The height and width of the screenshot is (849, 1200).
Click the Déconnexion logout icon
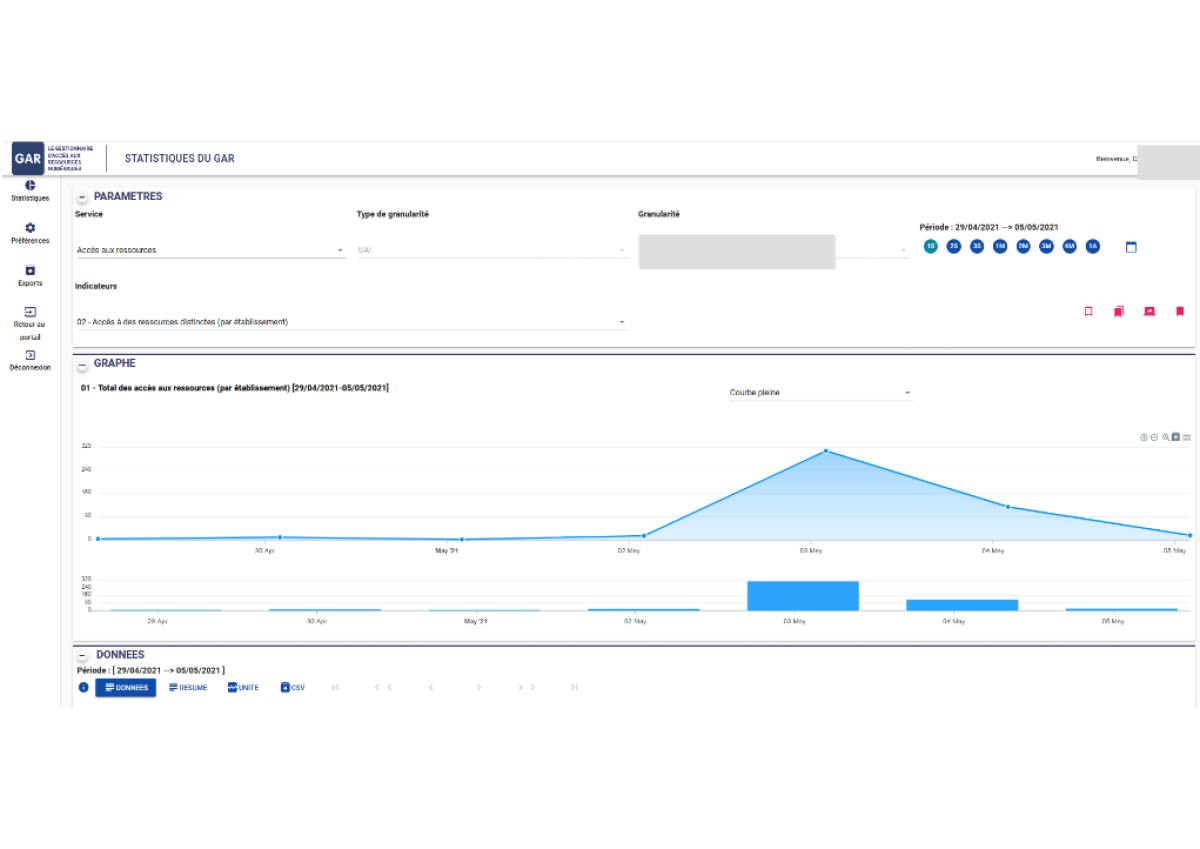pyautogui.click(x=30, y=356)
